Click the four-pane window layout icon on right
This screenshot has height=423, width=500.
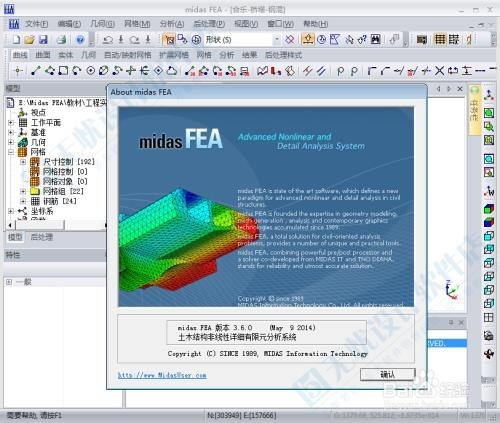point(489,317)
